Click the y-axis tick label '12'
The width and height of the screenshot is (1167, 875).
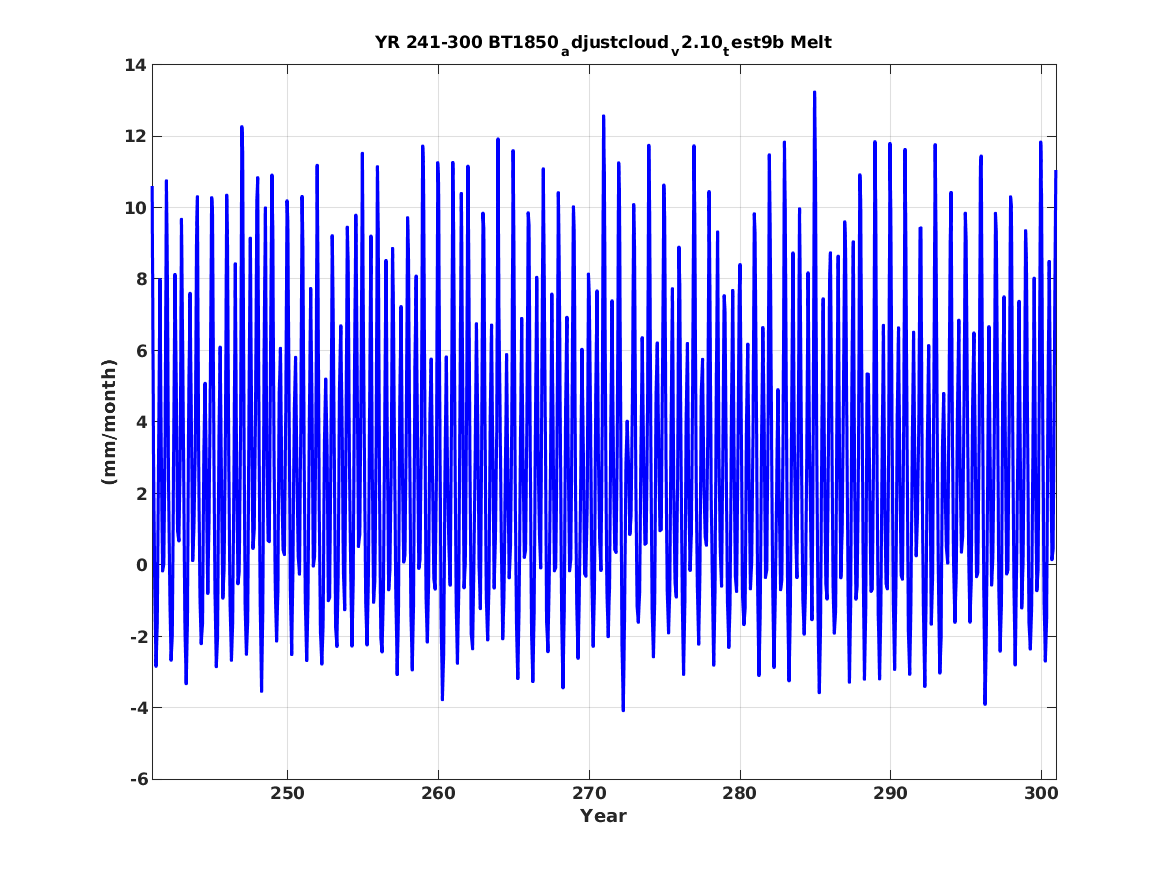tap(136, 137)
